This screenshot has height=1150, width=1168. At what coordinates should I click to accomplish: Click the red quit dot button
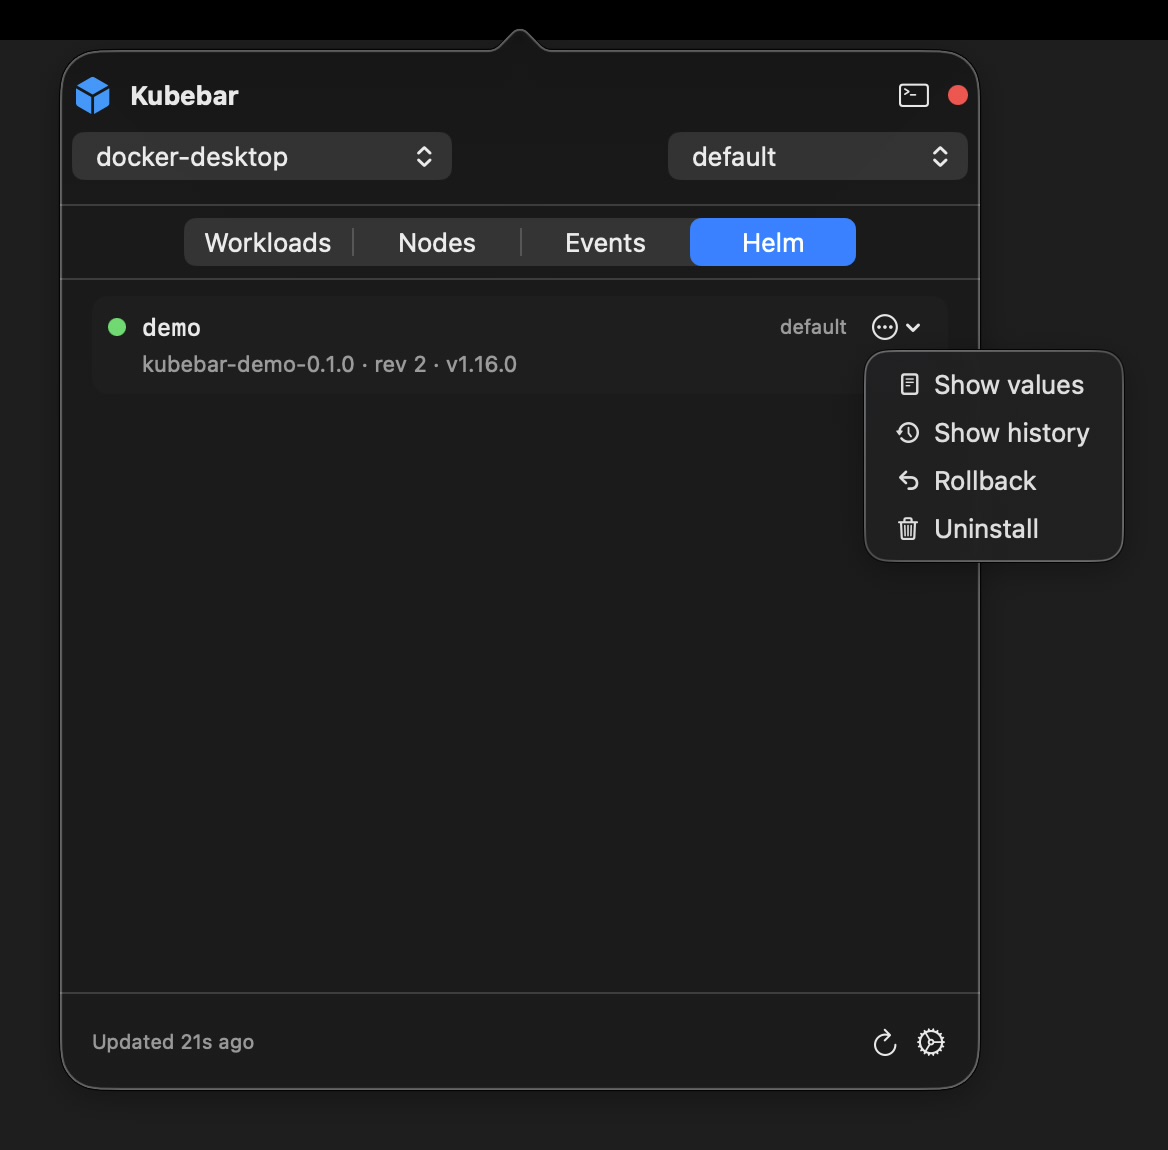tap(957, 95)
